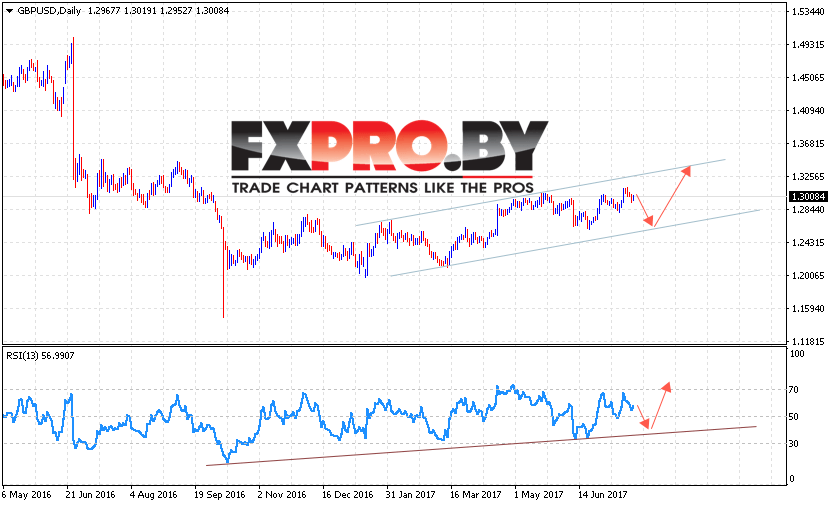Select the 1.45065 price axis label
The width and height of the screenshot is (829, 506).
click(x=808, y=78)
